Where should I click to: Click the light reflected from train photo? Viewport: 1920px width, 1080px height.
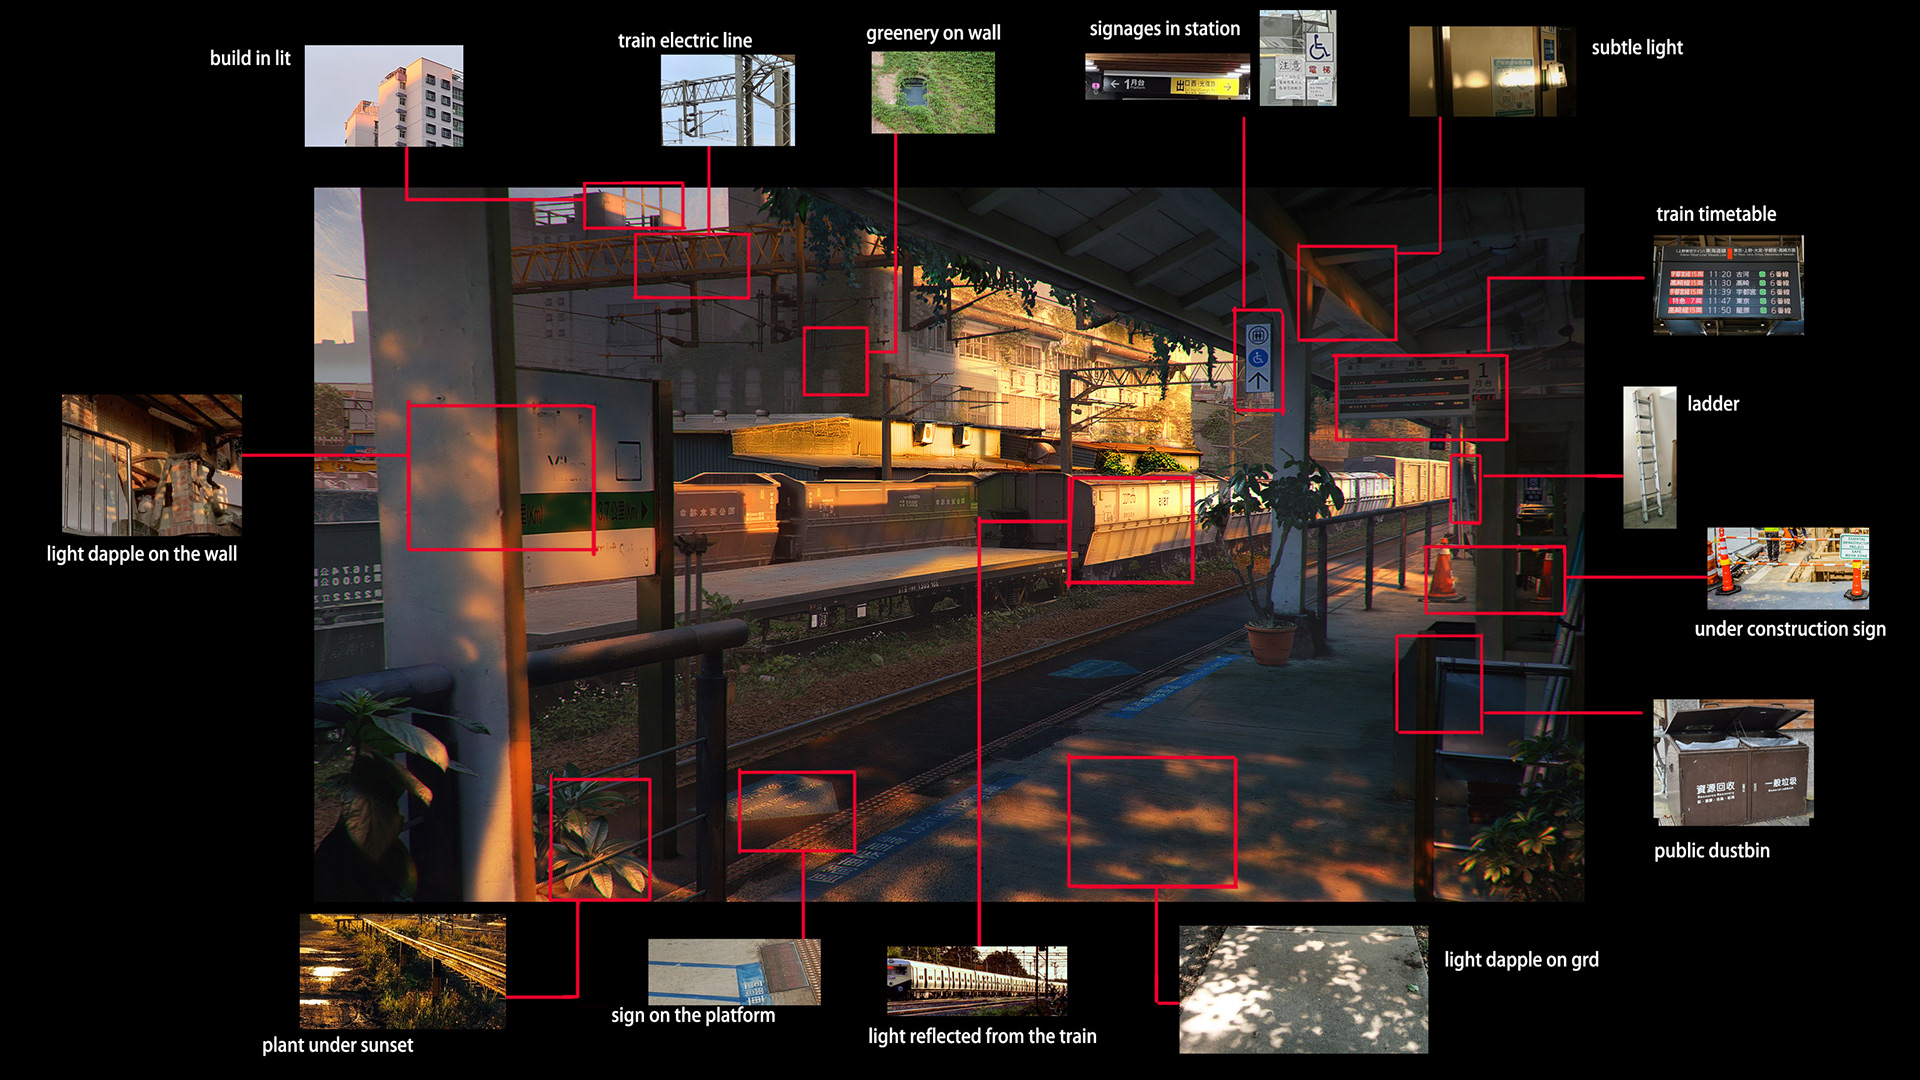click(x=976, y=980)
